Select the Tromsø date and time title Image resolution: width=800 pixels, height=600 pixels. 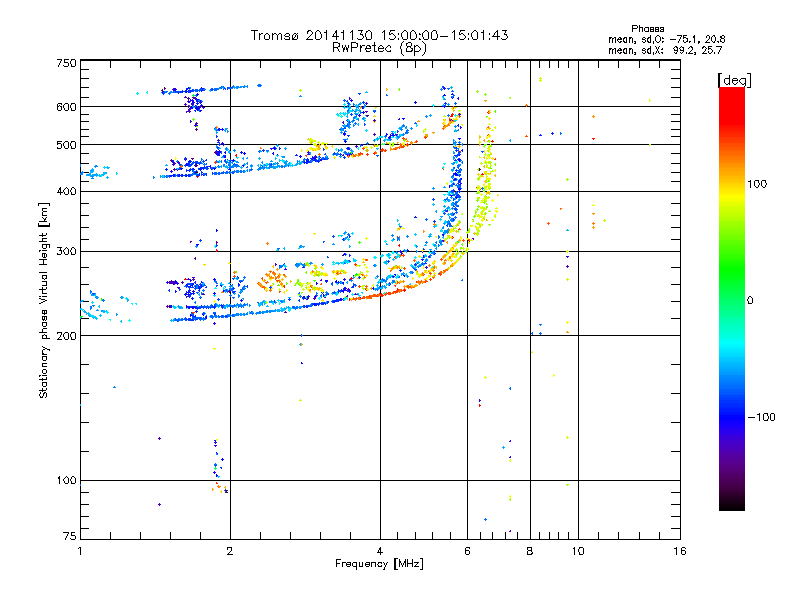[380, 35]
